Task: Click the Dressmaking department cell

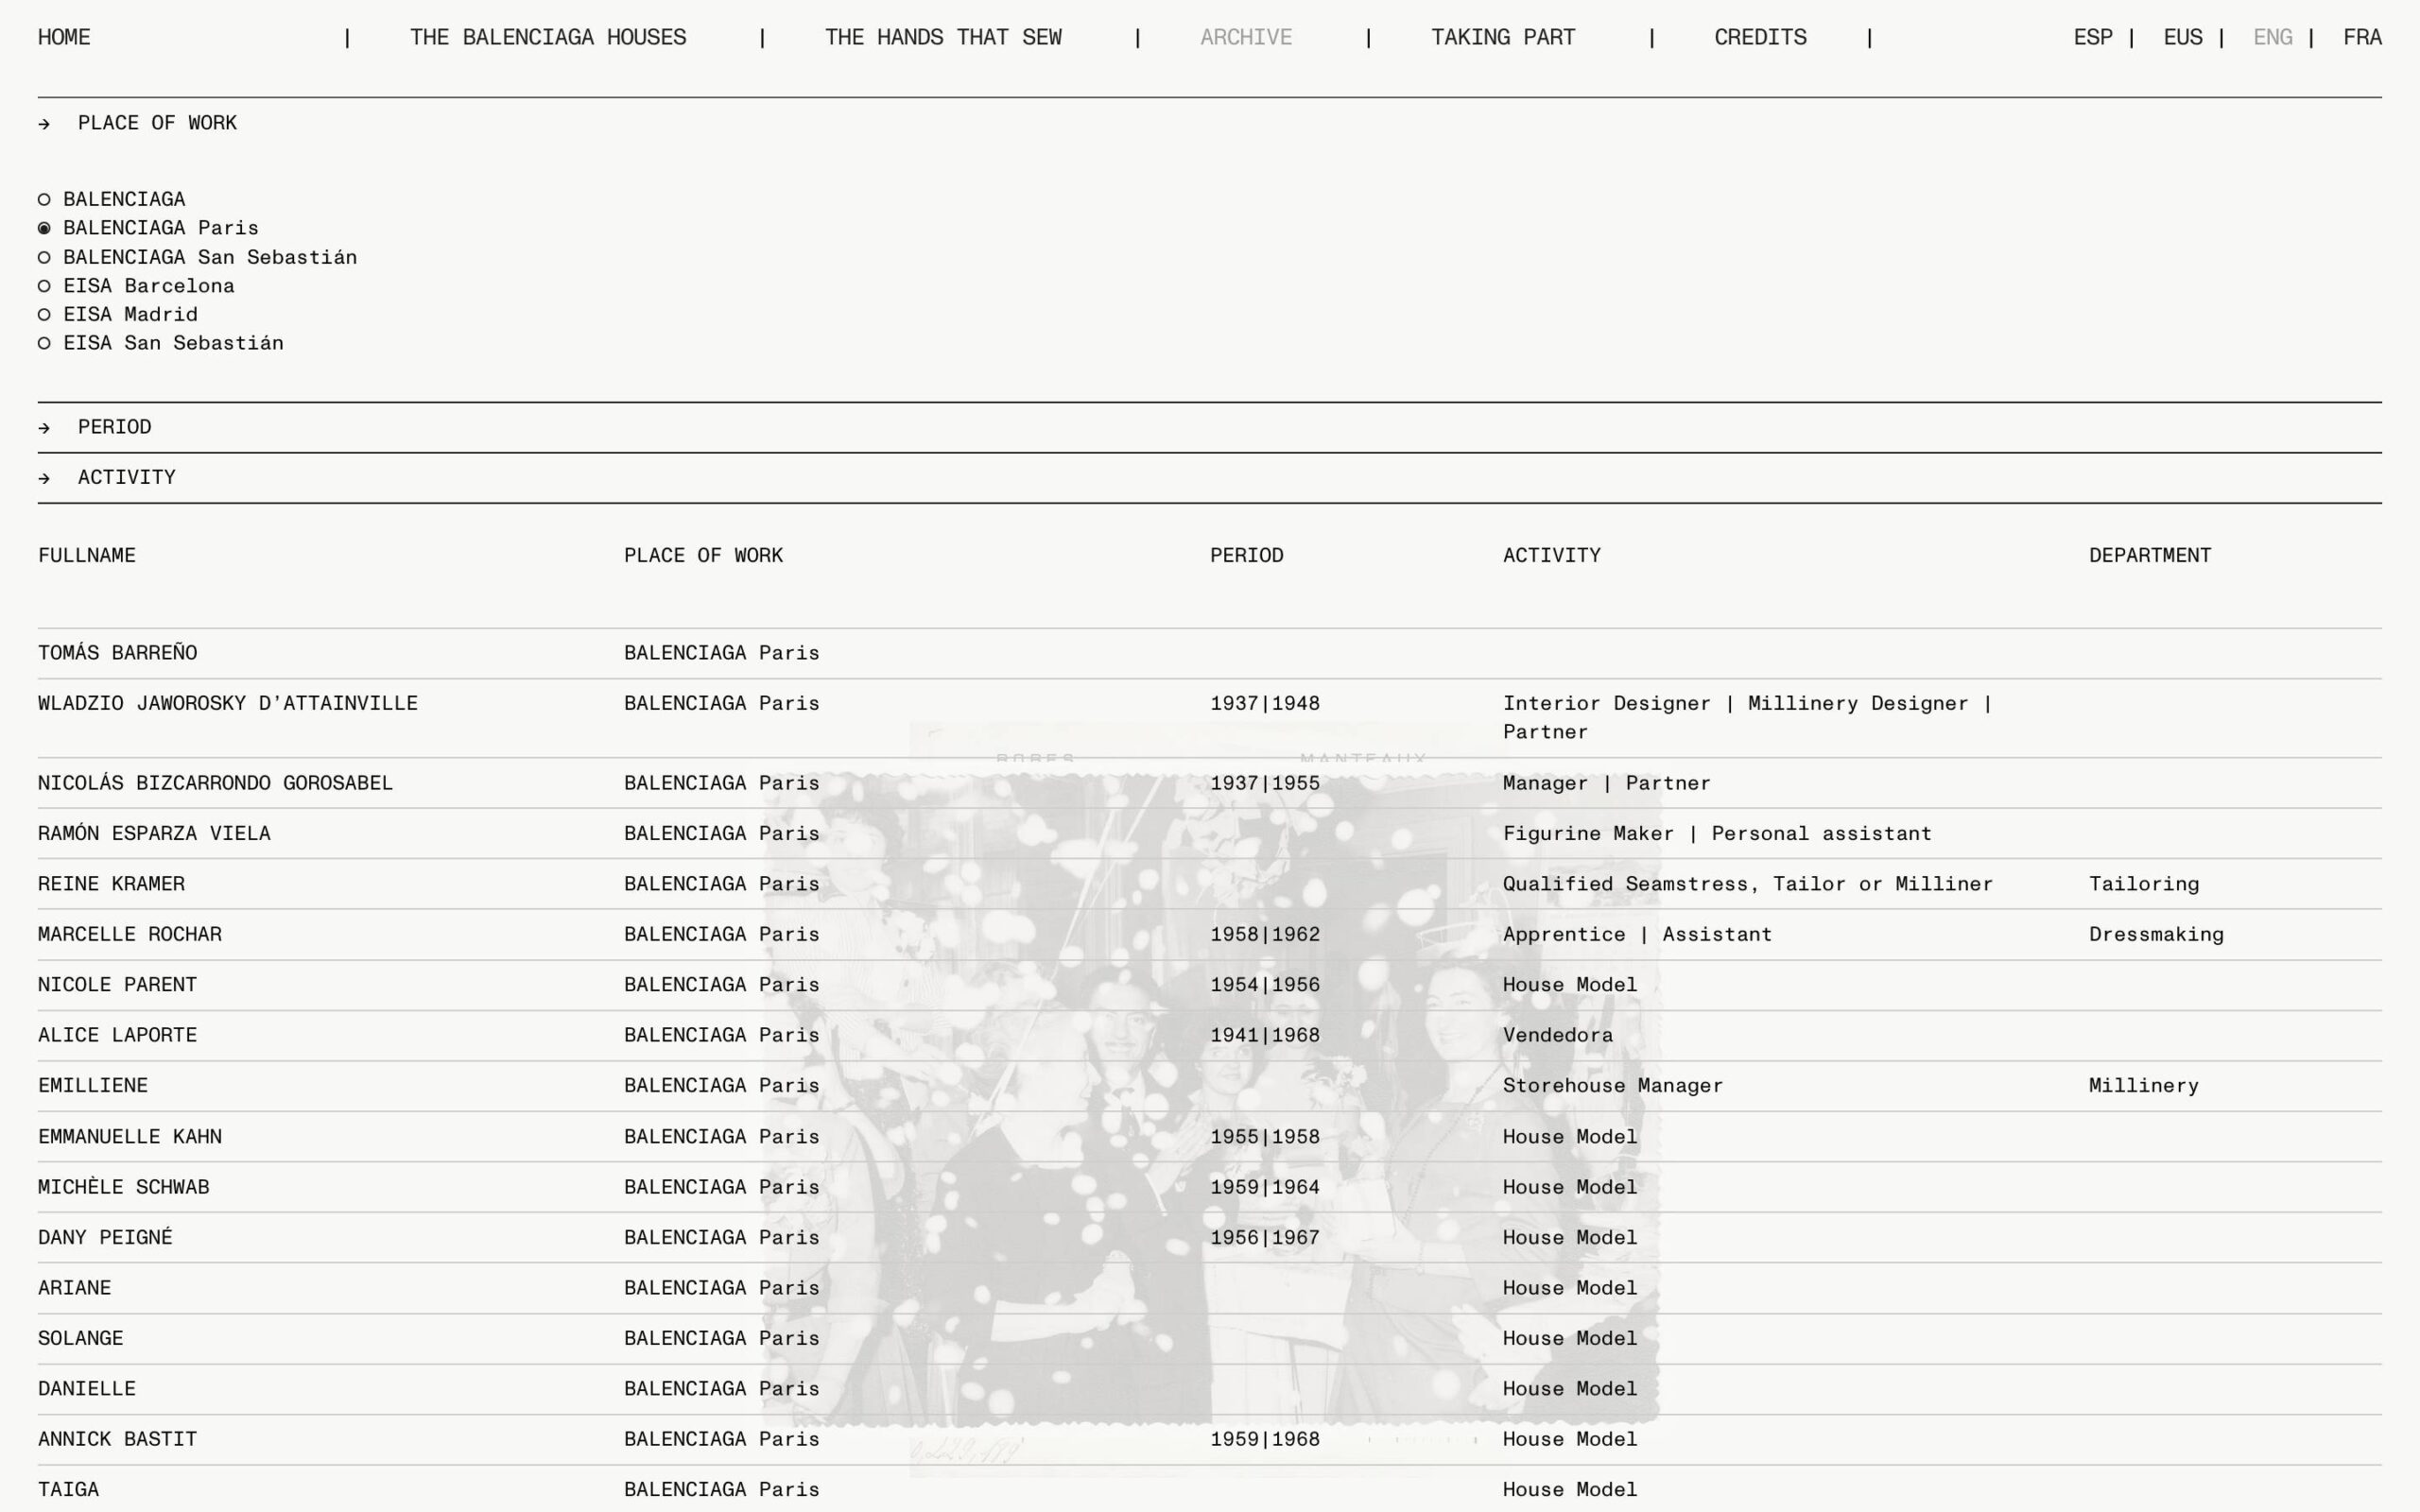Action: (x=2156, y=935)
